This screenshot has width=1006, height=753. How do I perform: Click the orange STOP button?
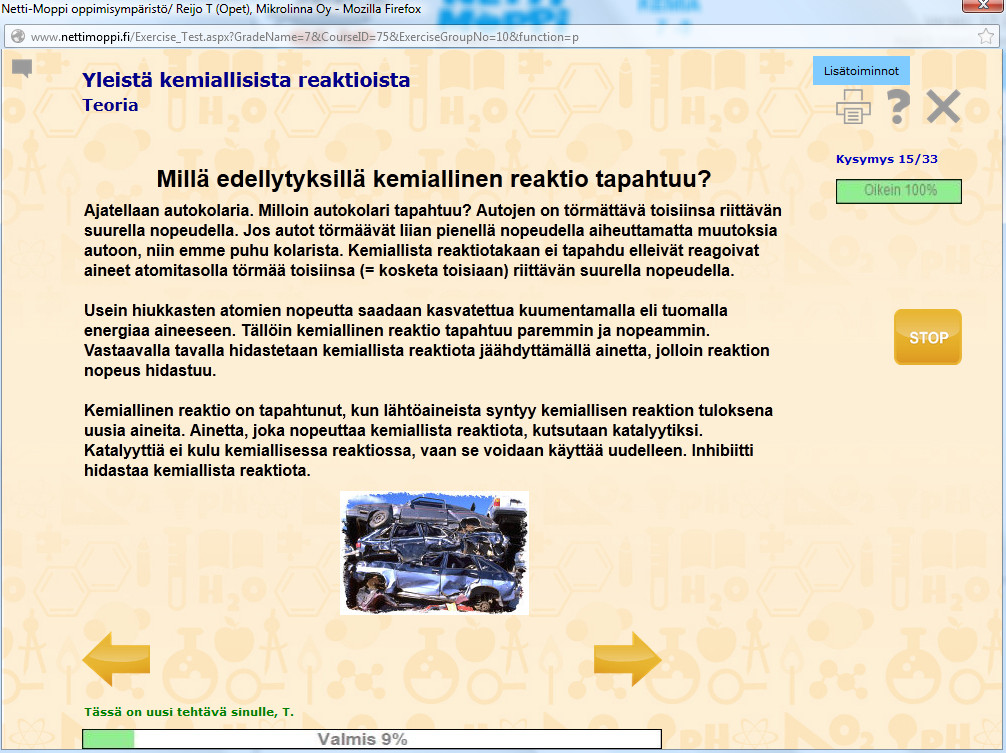pyautogui.click(x=928, y=337)
